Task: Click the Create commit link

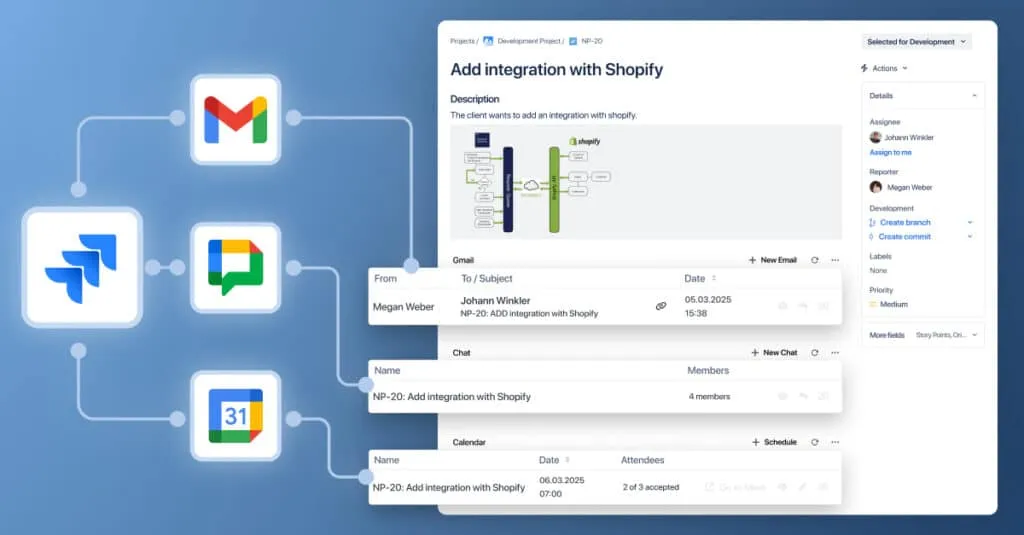Action: click(x=904, y=237)
